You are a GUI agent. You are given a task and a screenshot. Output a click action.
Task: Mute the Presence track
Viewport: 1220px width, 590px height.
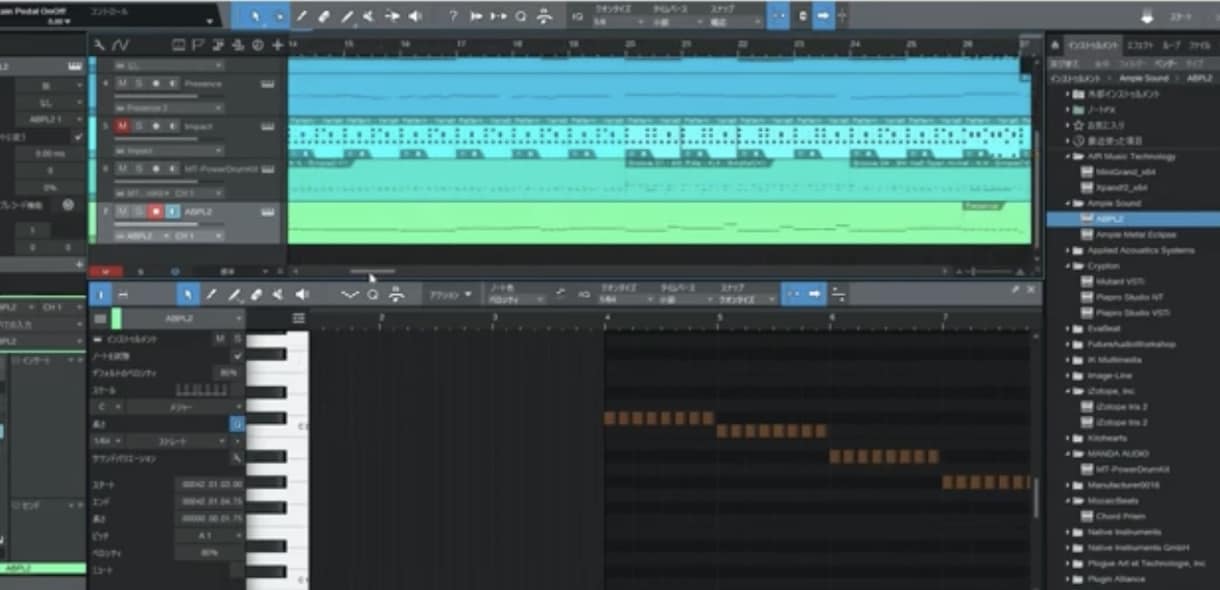coord(122,84)
